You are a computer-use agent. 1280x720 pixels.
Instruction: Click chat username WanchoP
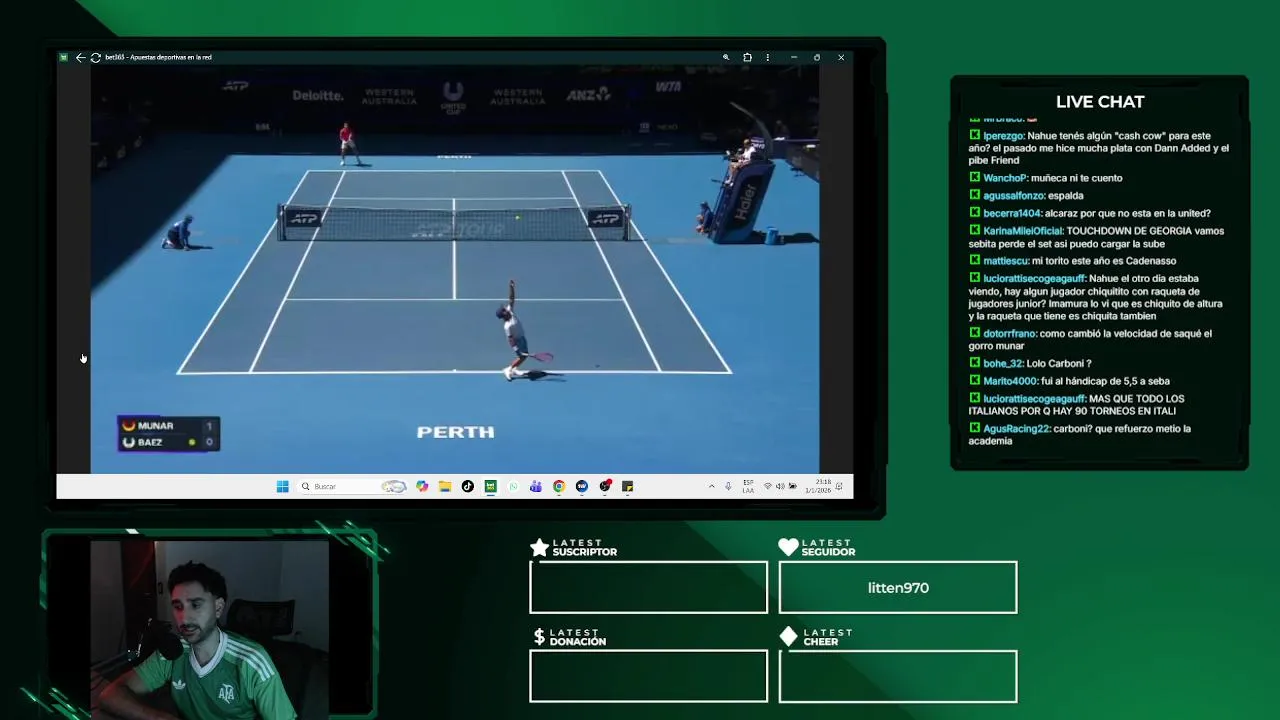pos(1005,178)
